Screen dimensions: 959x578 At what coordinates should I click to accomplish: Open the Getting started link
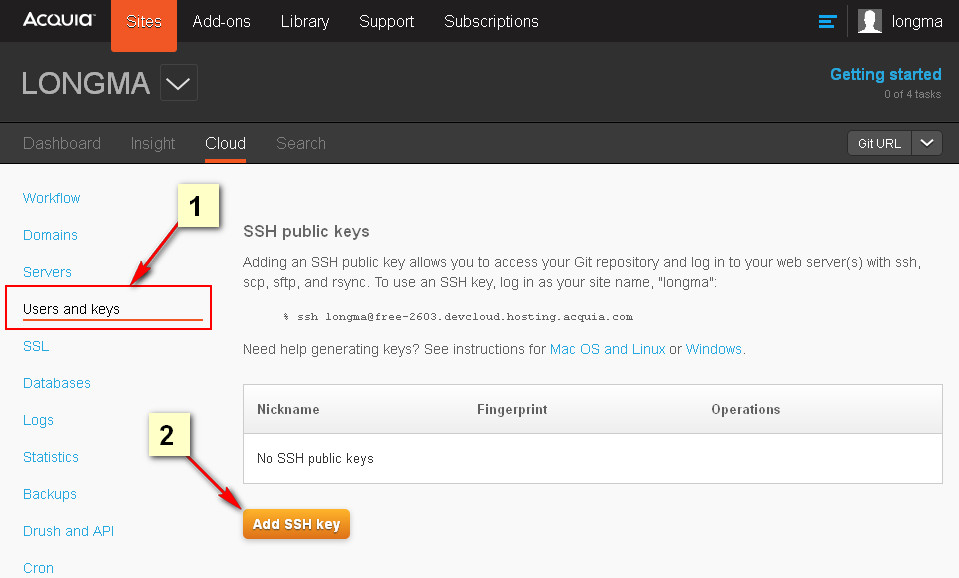click(886, 75)
